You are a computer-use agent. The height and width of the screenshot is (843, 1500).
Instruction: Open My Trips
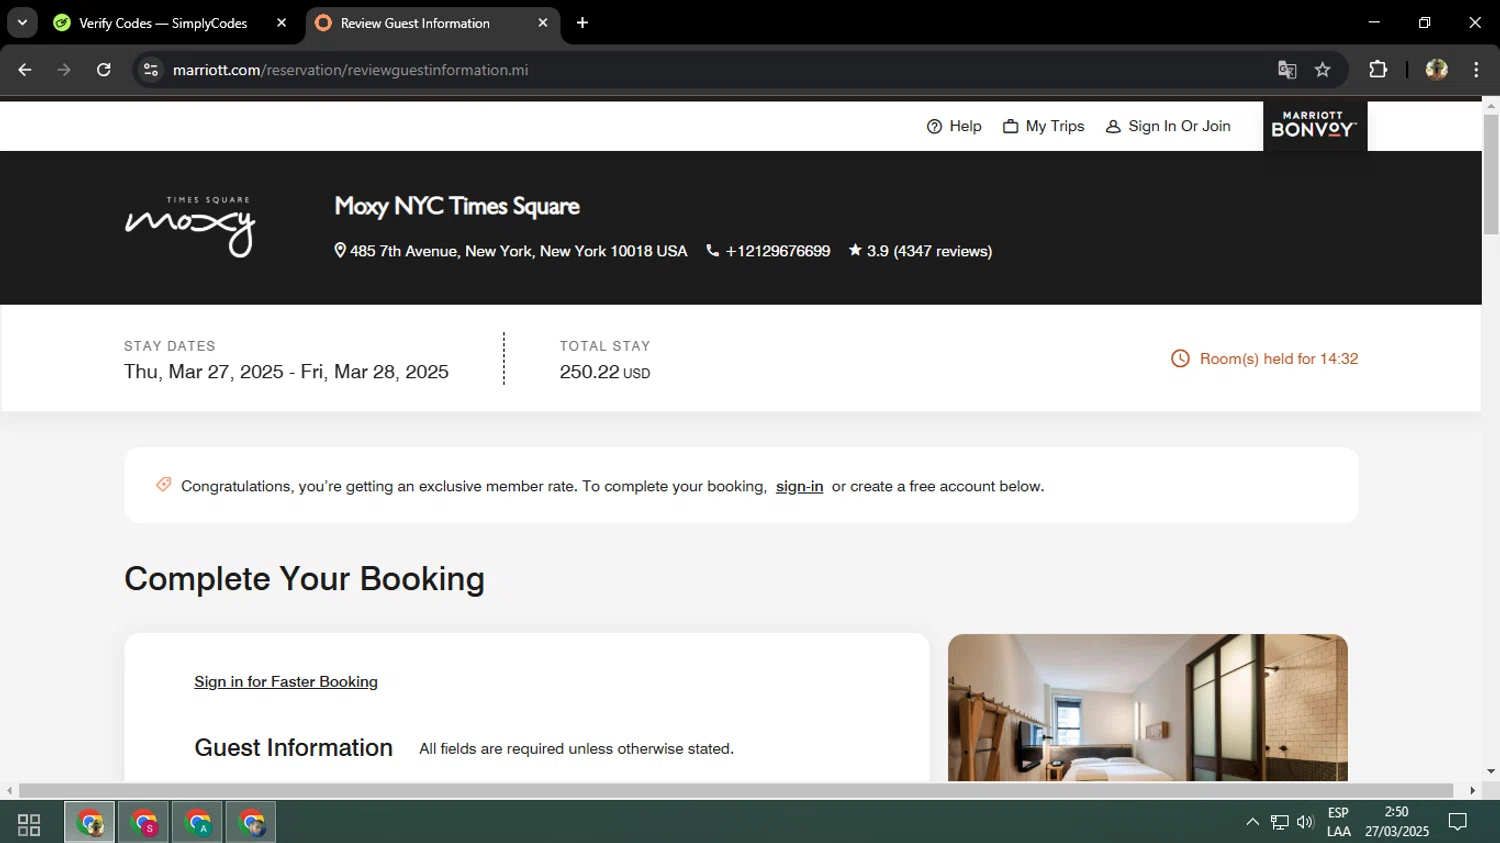1044,126
